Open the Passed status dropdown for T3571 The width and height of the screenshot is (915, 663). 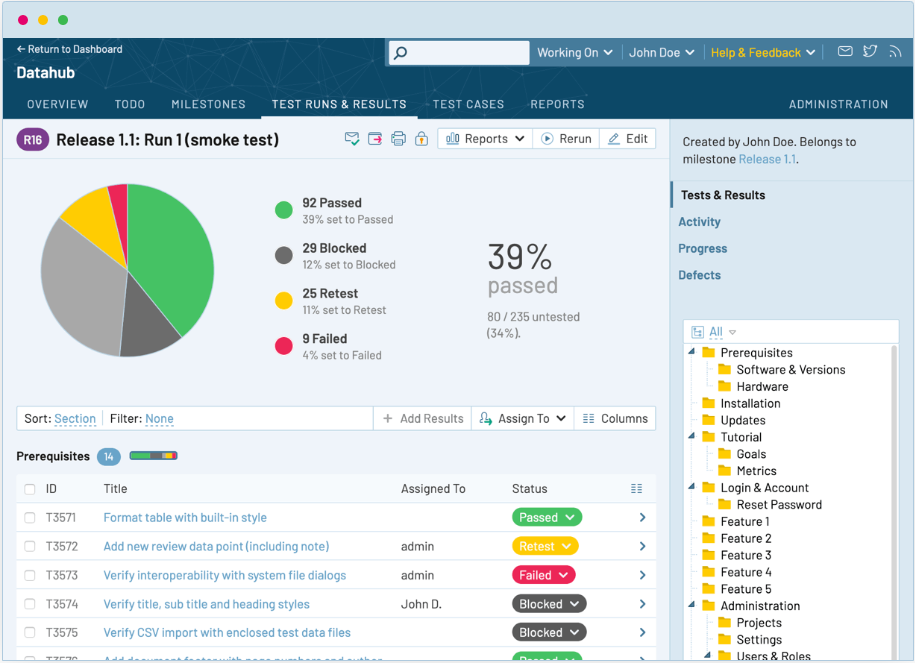coord(546,518)
